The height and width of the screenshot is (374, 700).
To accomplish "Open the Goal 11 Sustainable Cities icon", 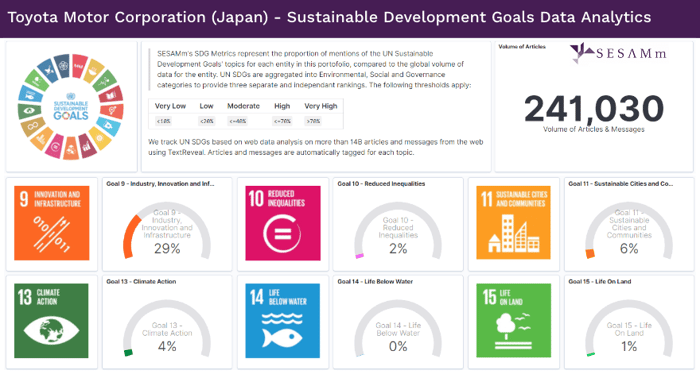I will (513, 223).
